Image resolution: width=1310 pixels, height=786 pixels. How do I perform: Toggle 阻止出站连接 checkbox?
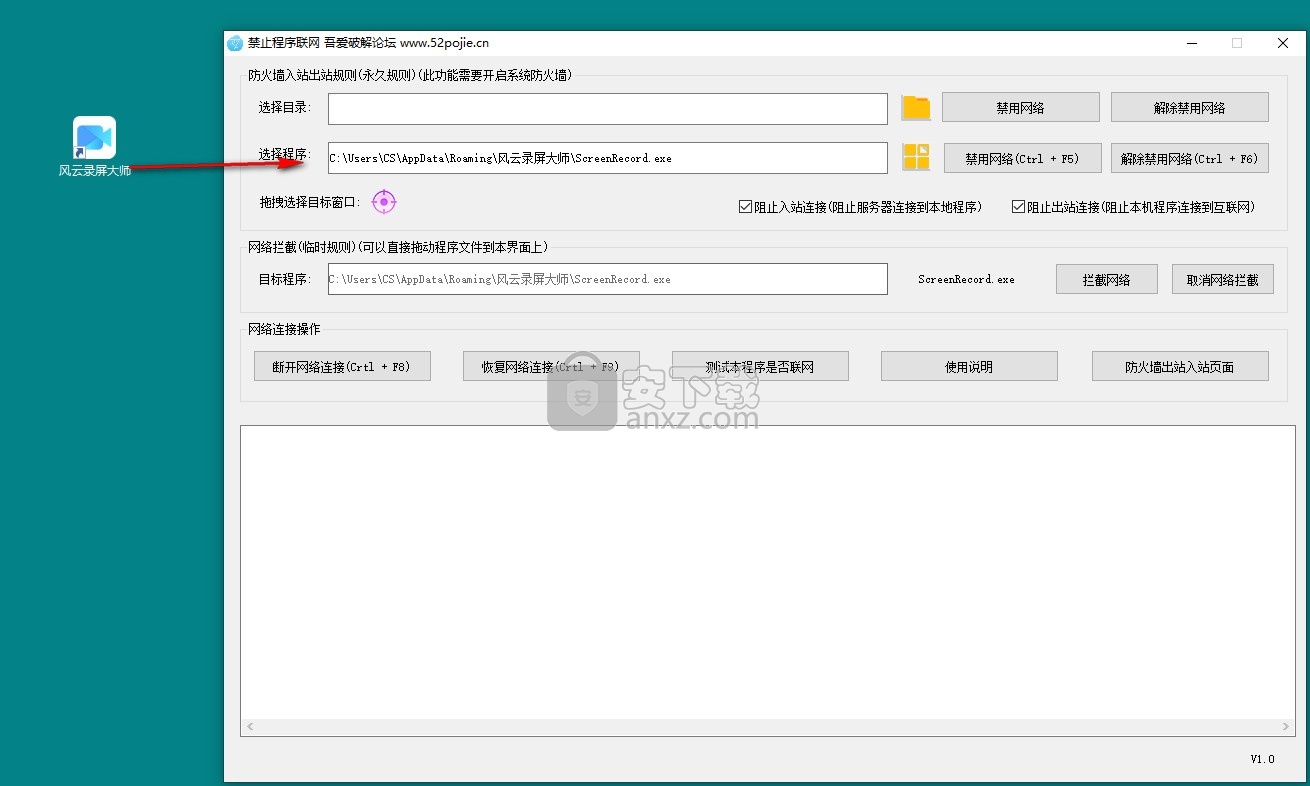click(1018, 207)
